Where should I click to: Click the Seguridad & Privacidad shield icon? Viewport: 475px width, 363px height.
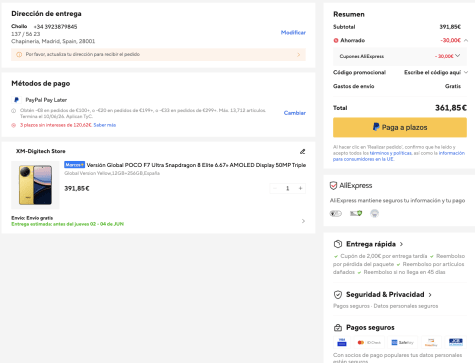[338, 295]
